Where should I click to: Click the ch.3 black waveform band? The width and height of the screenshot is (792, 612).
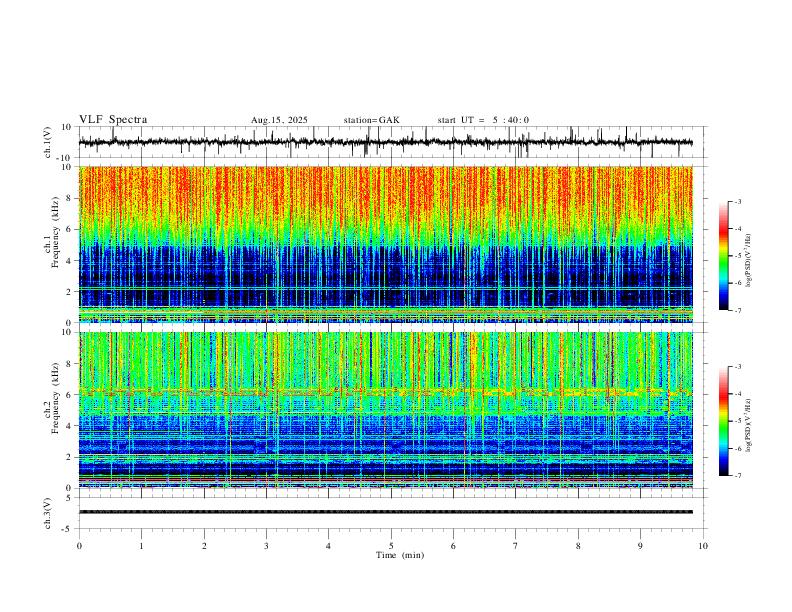point(385,512)
